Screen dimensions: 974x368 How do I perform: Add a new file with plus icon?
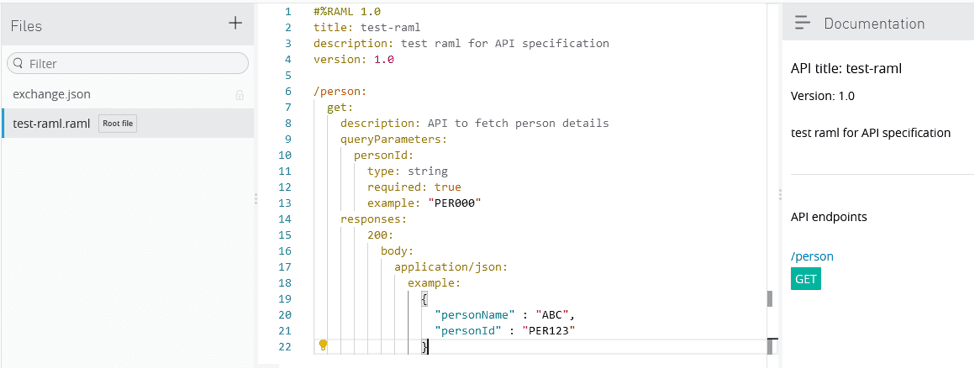coord(235,24)
